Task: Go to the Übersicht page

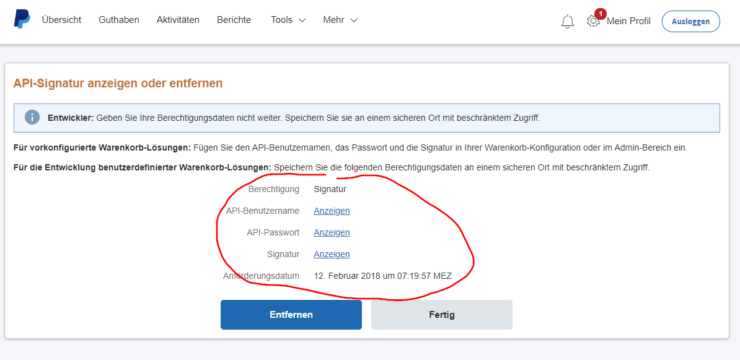Action: [x=61, y=20]
